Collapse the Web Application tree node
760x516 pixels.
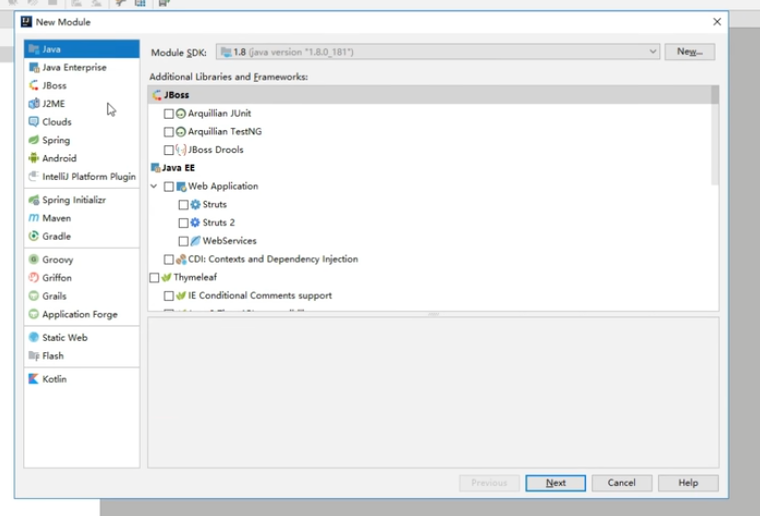[154, 186]
